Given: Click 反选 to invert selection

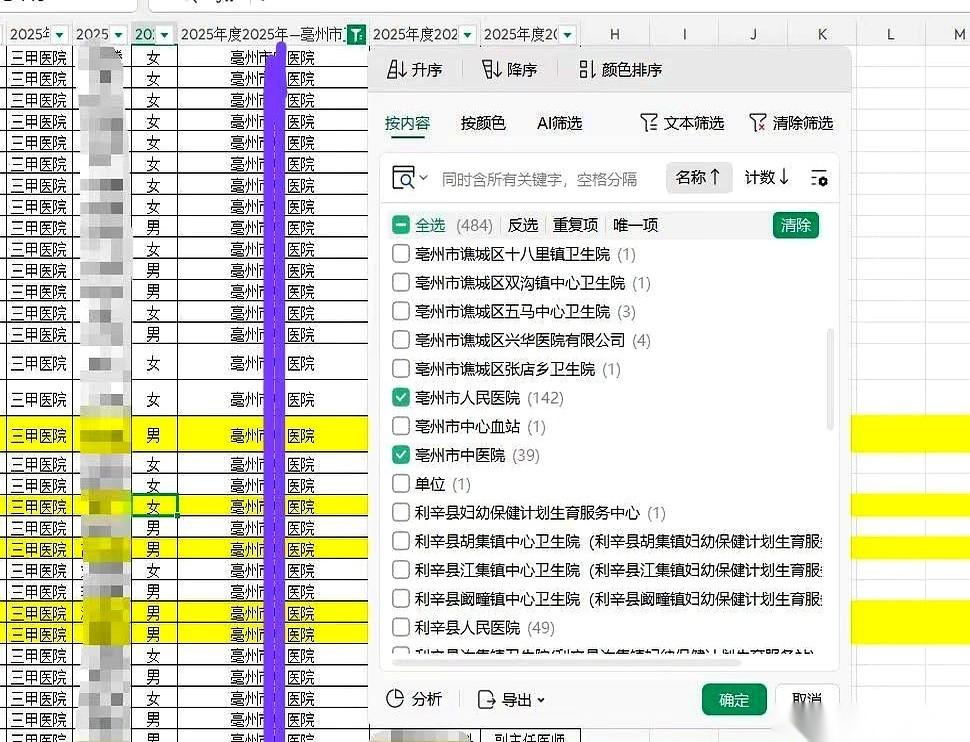Looking at the screenshot, I should coord(523,225).
